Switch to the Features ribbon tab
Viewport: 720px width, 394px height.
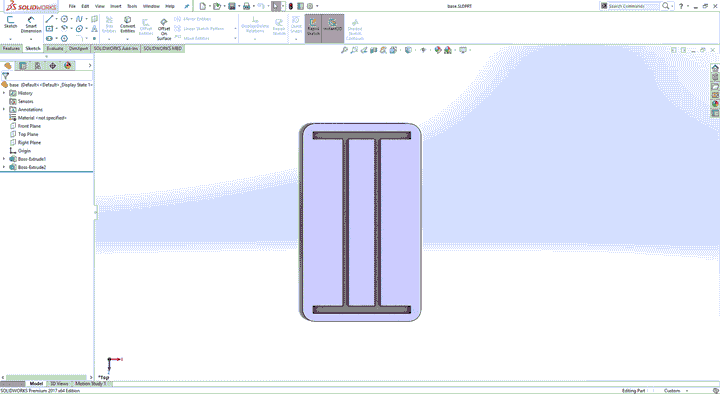(x=11, y=48)
